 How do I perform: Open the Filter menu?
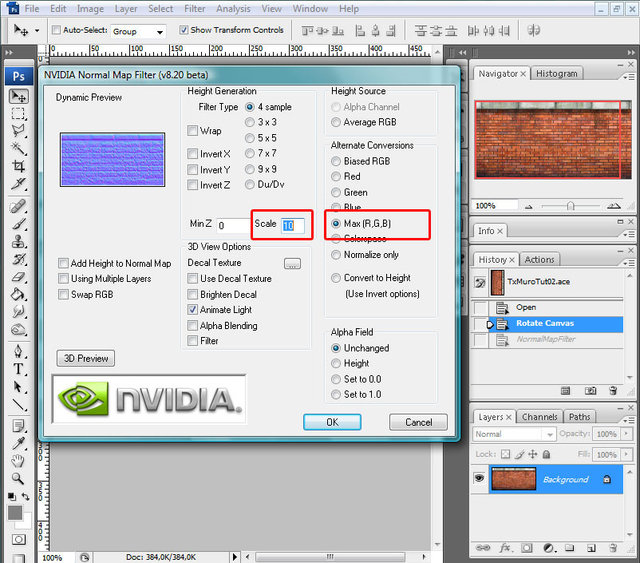[194, 9]
